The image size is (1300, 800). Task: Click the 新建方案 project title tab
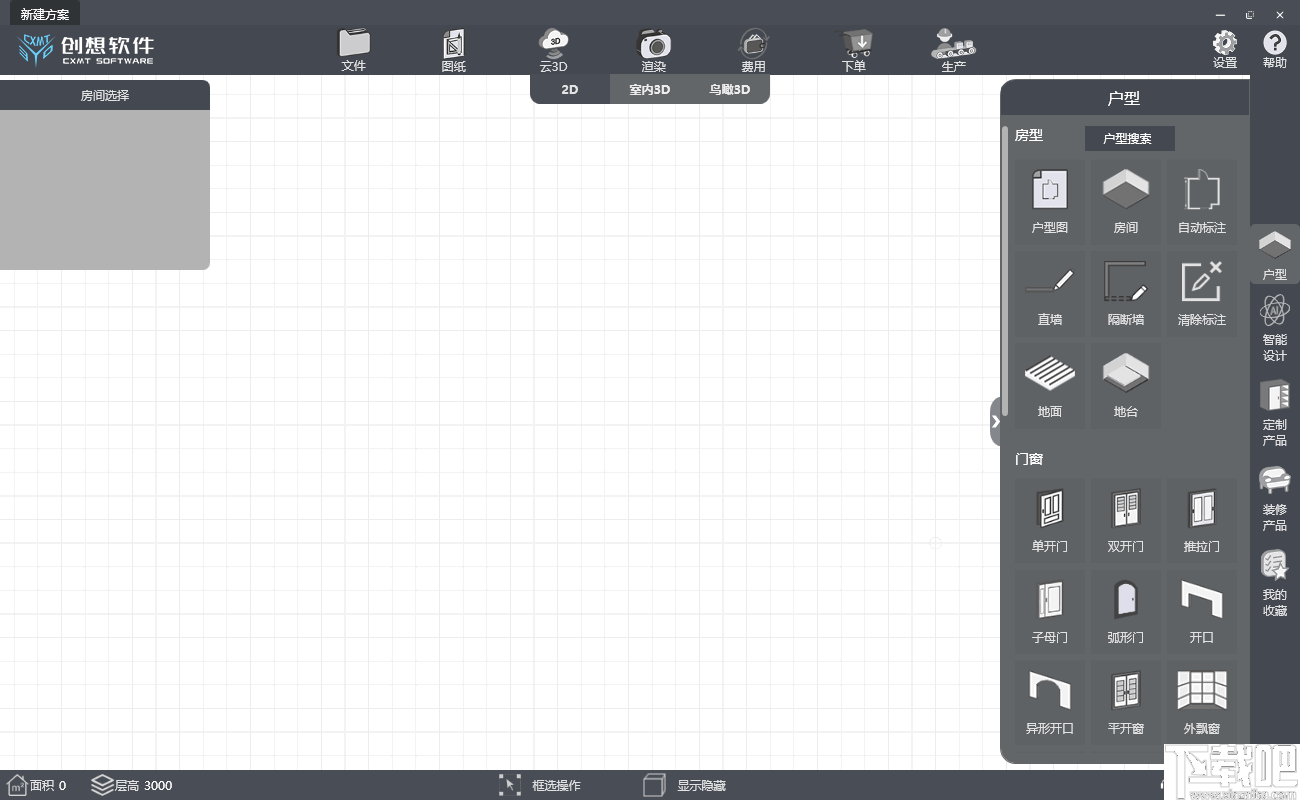coord(45,14)
